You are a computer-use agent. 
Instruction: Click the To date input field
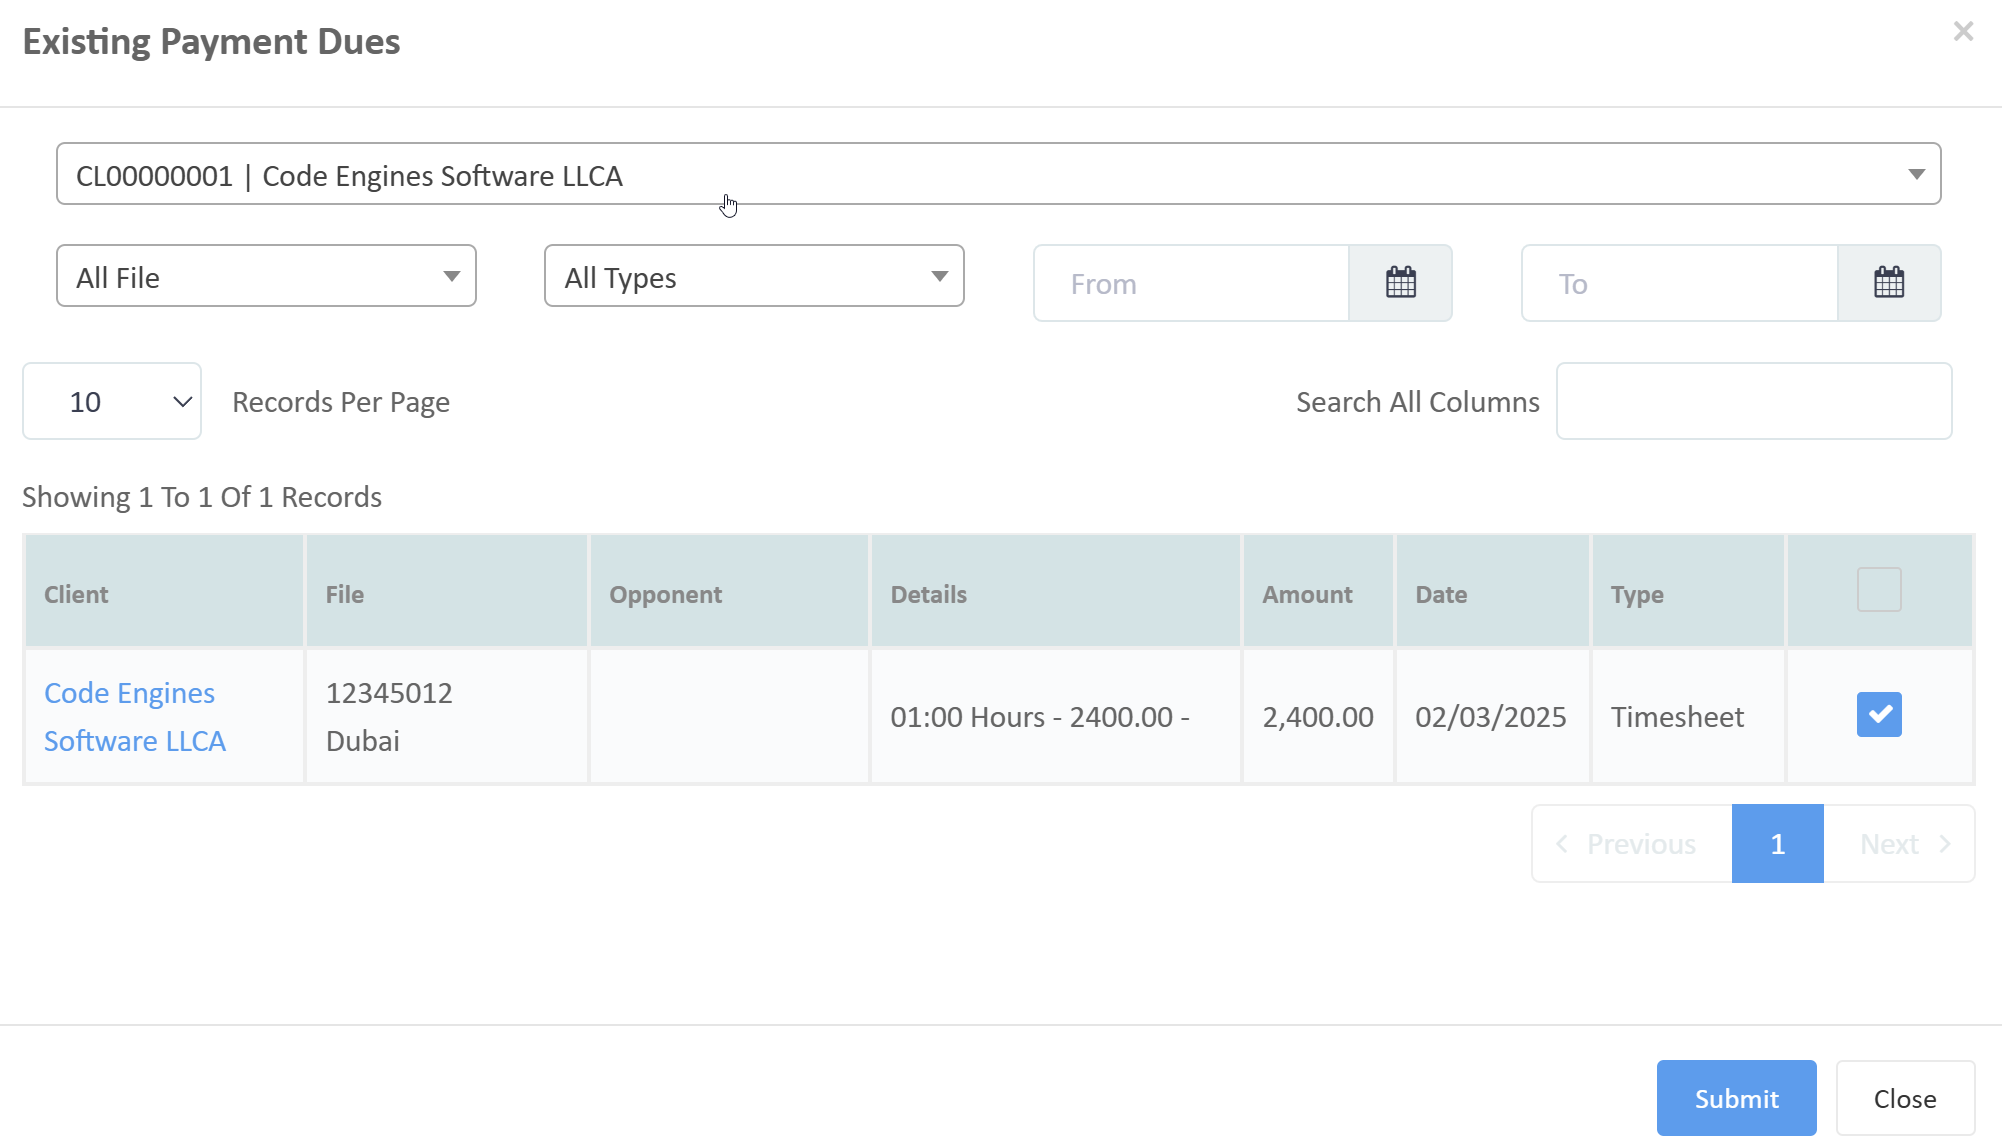[x=1678, y=283]
